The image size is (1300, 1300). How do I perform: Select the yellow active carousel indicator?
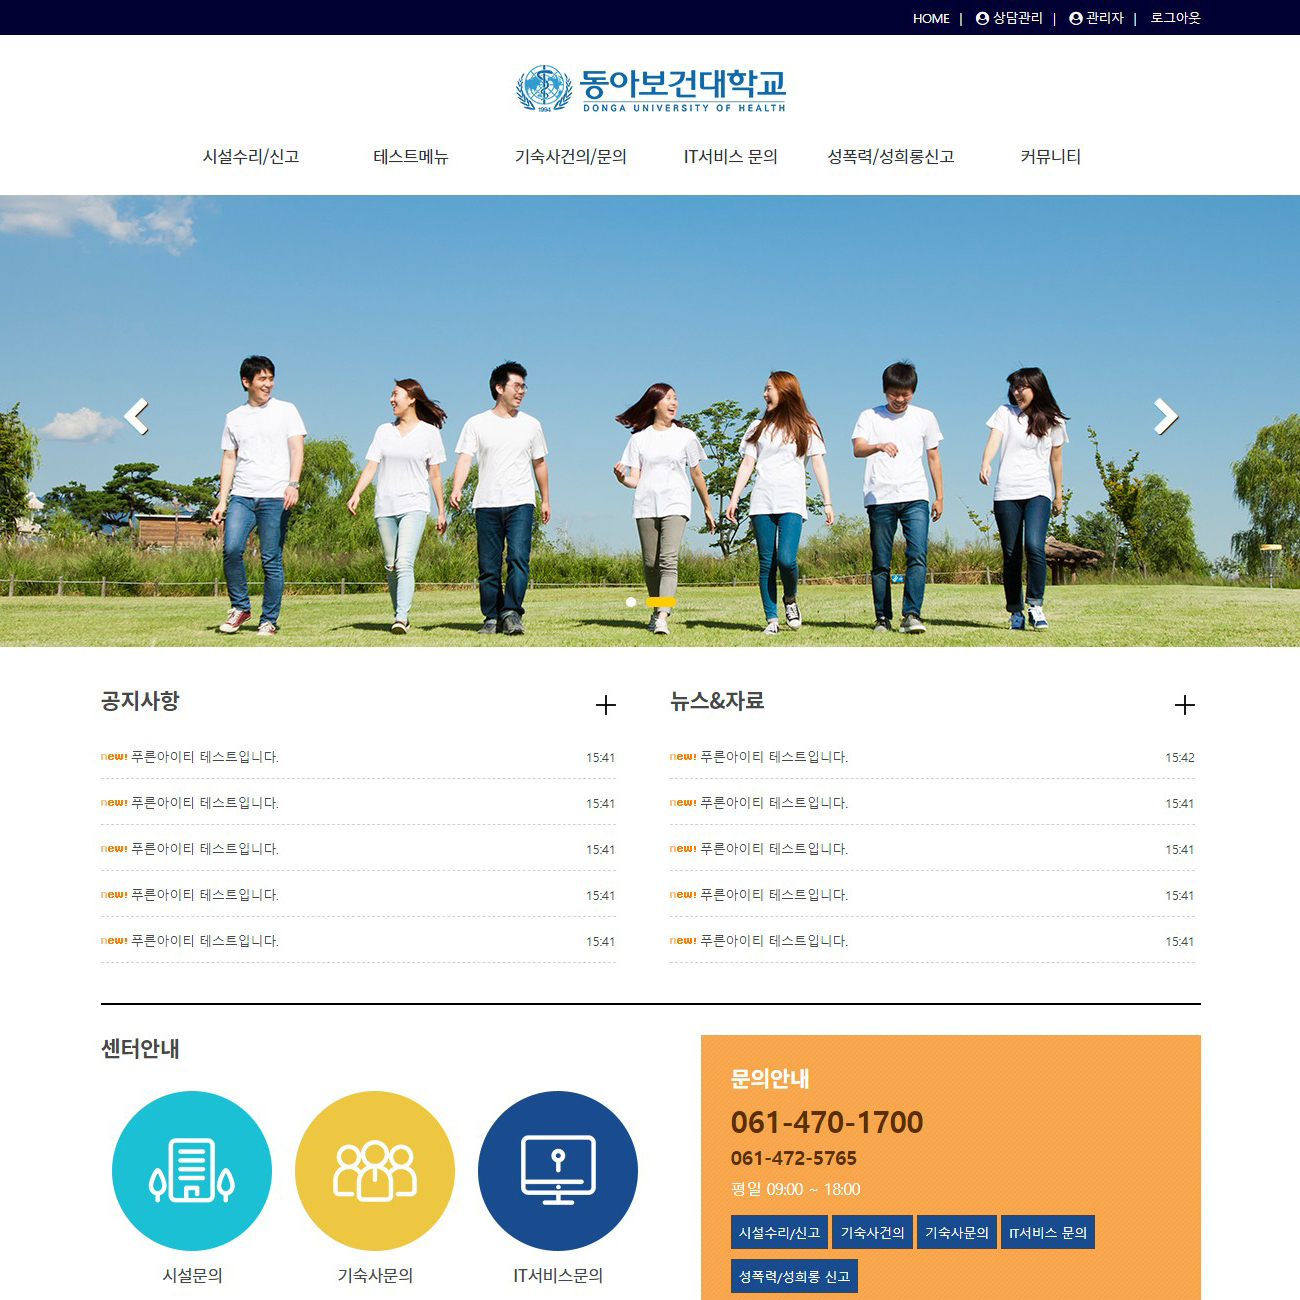pos(661,602)
